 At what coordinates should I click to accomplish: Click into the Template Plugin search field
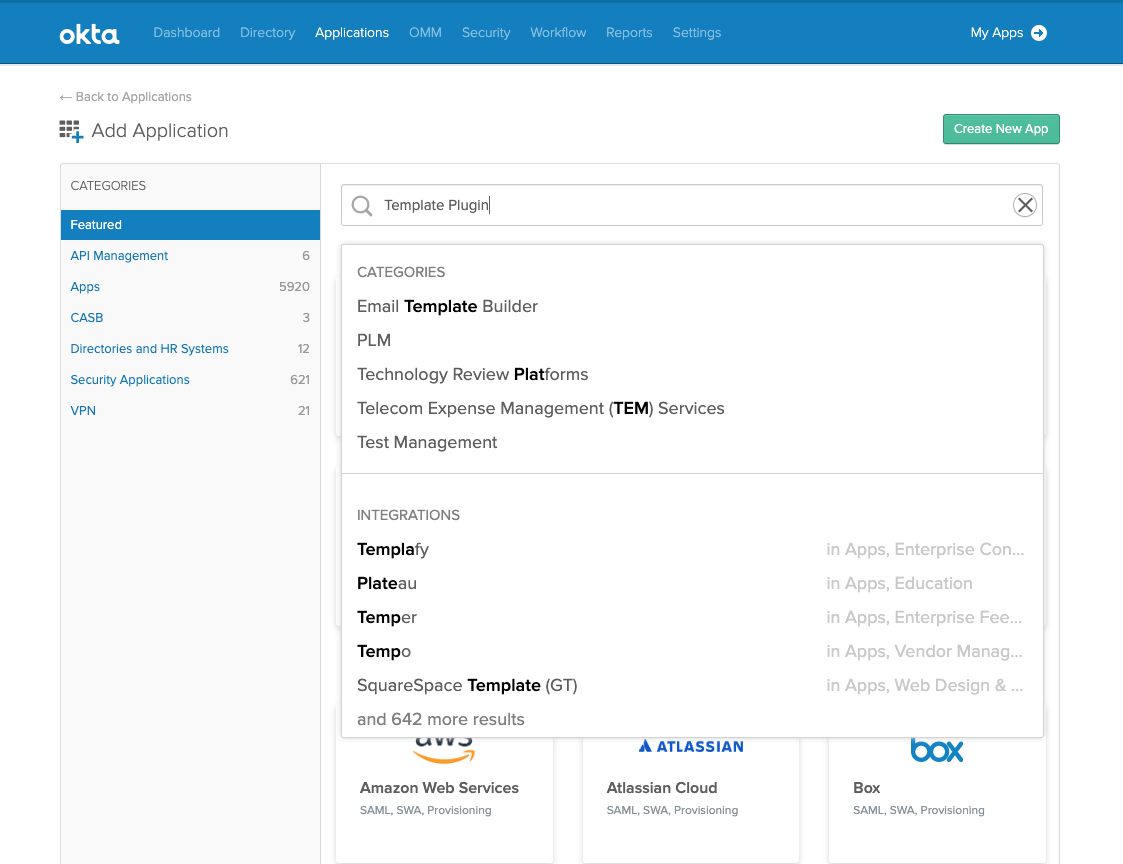pos(691,205)
